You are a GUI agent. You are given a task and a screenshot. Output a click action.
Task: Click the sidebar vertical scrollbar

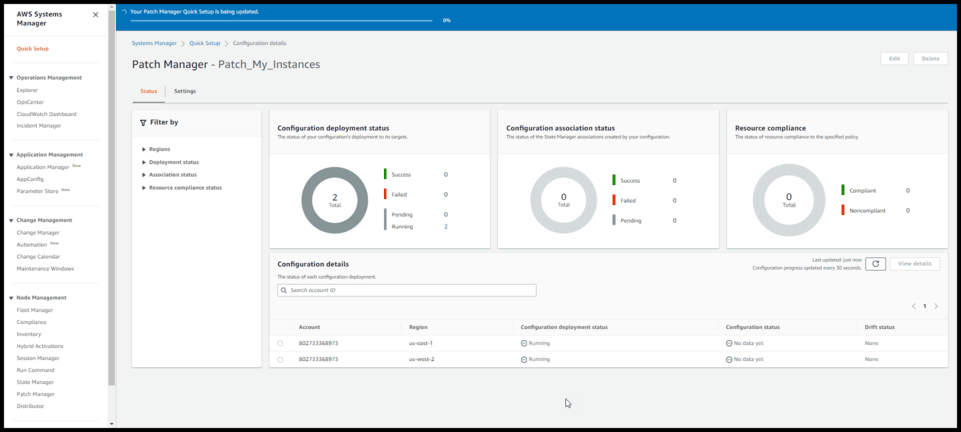pyautogui.click(x=112, y=197)
